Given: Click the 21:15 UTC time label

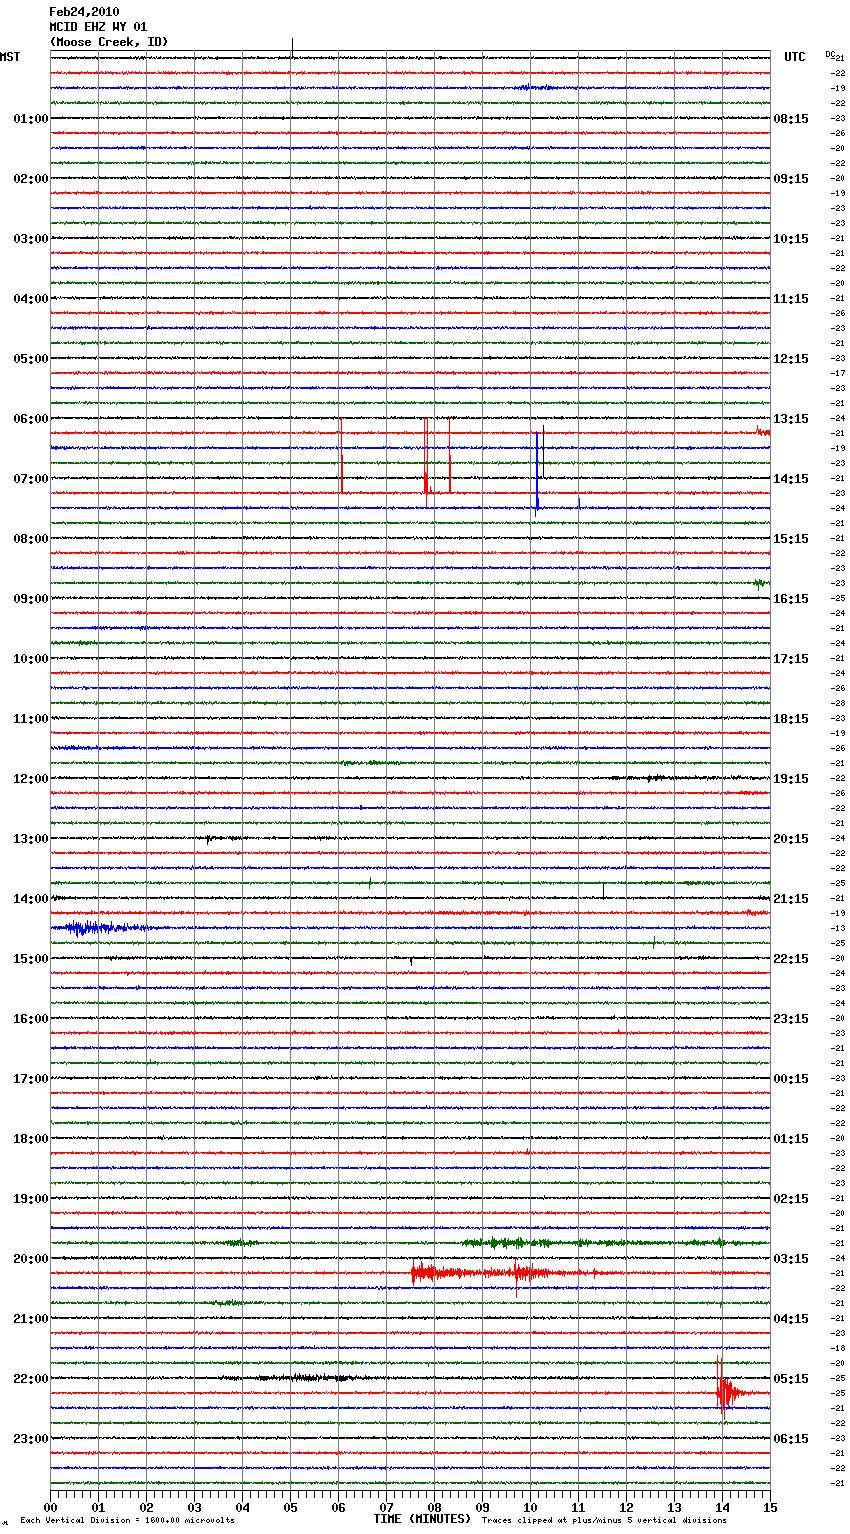Looking at the screenshot, I should point(791,899).
